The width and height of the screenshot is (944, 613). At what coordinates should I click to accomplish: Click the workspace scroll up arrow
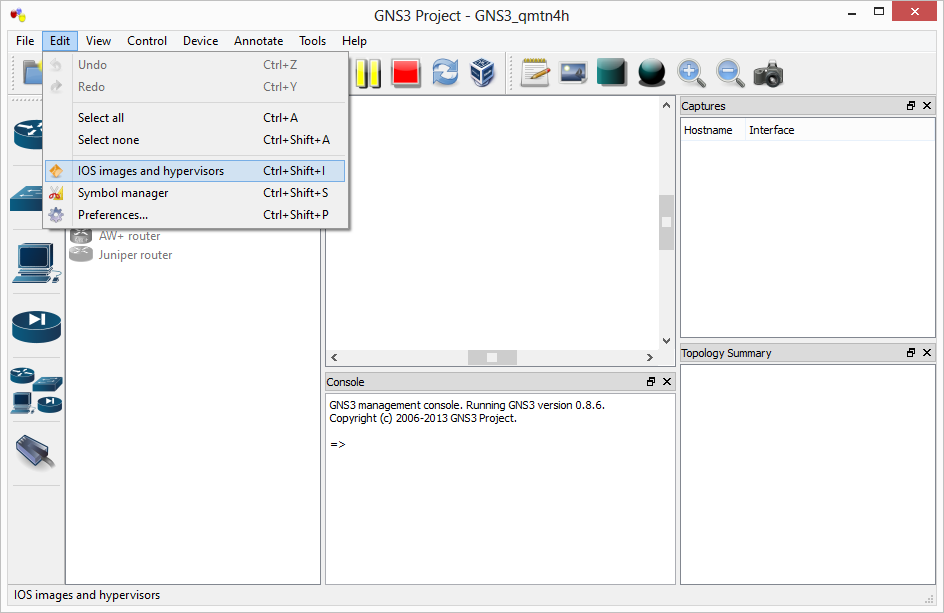coord(666,105)
